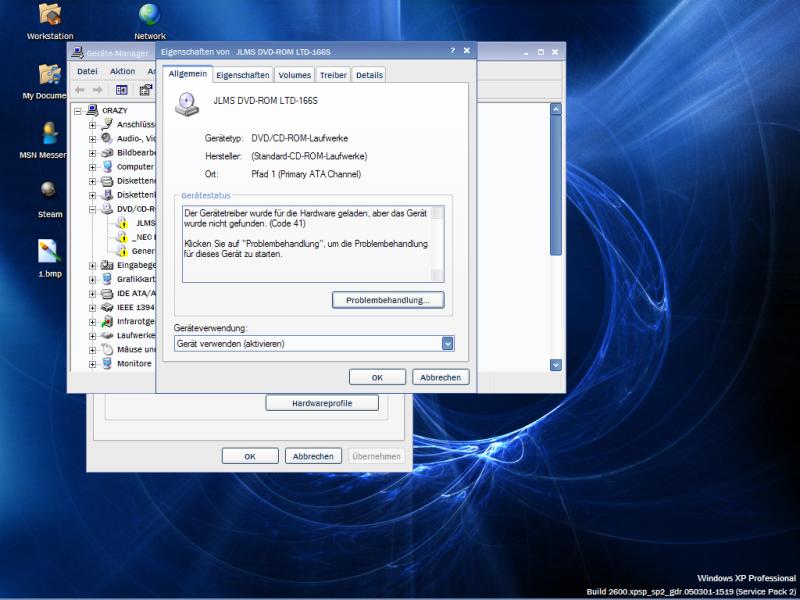This screenshot has height=600, width=800.
Task: Expand the Computer category node
Action: 92,167
